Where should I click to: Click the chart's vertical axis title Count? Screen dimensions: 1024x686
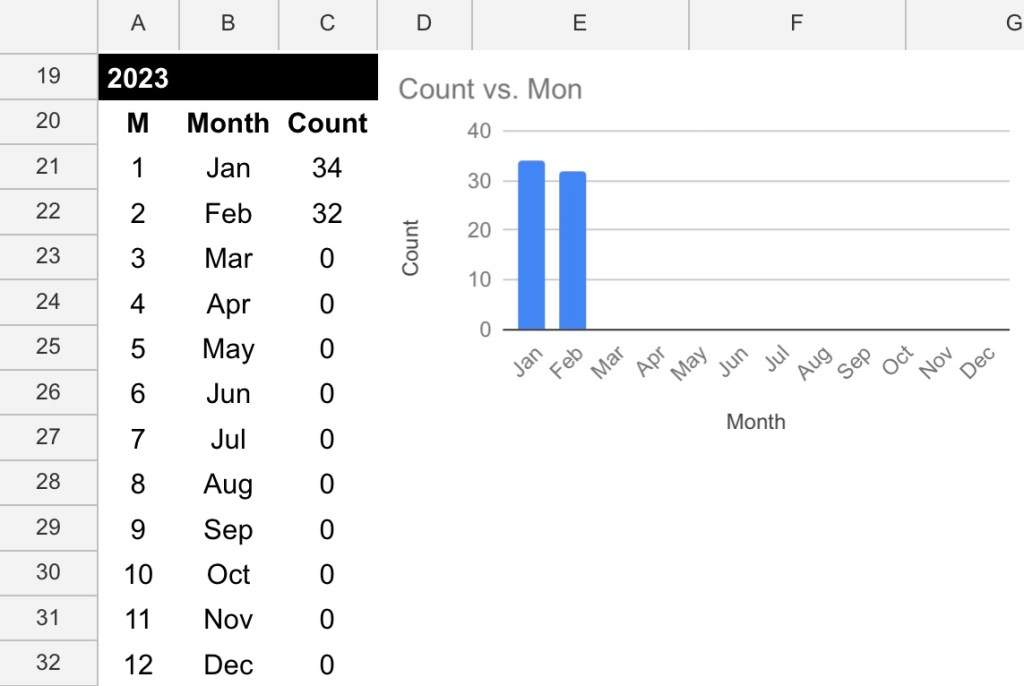pyautogui.click(x=410, y=248)
